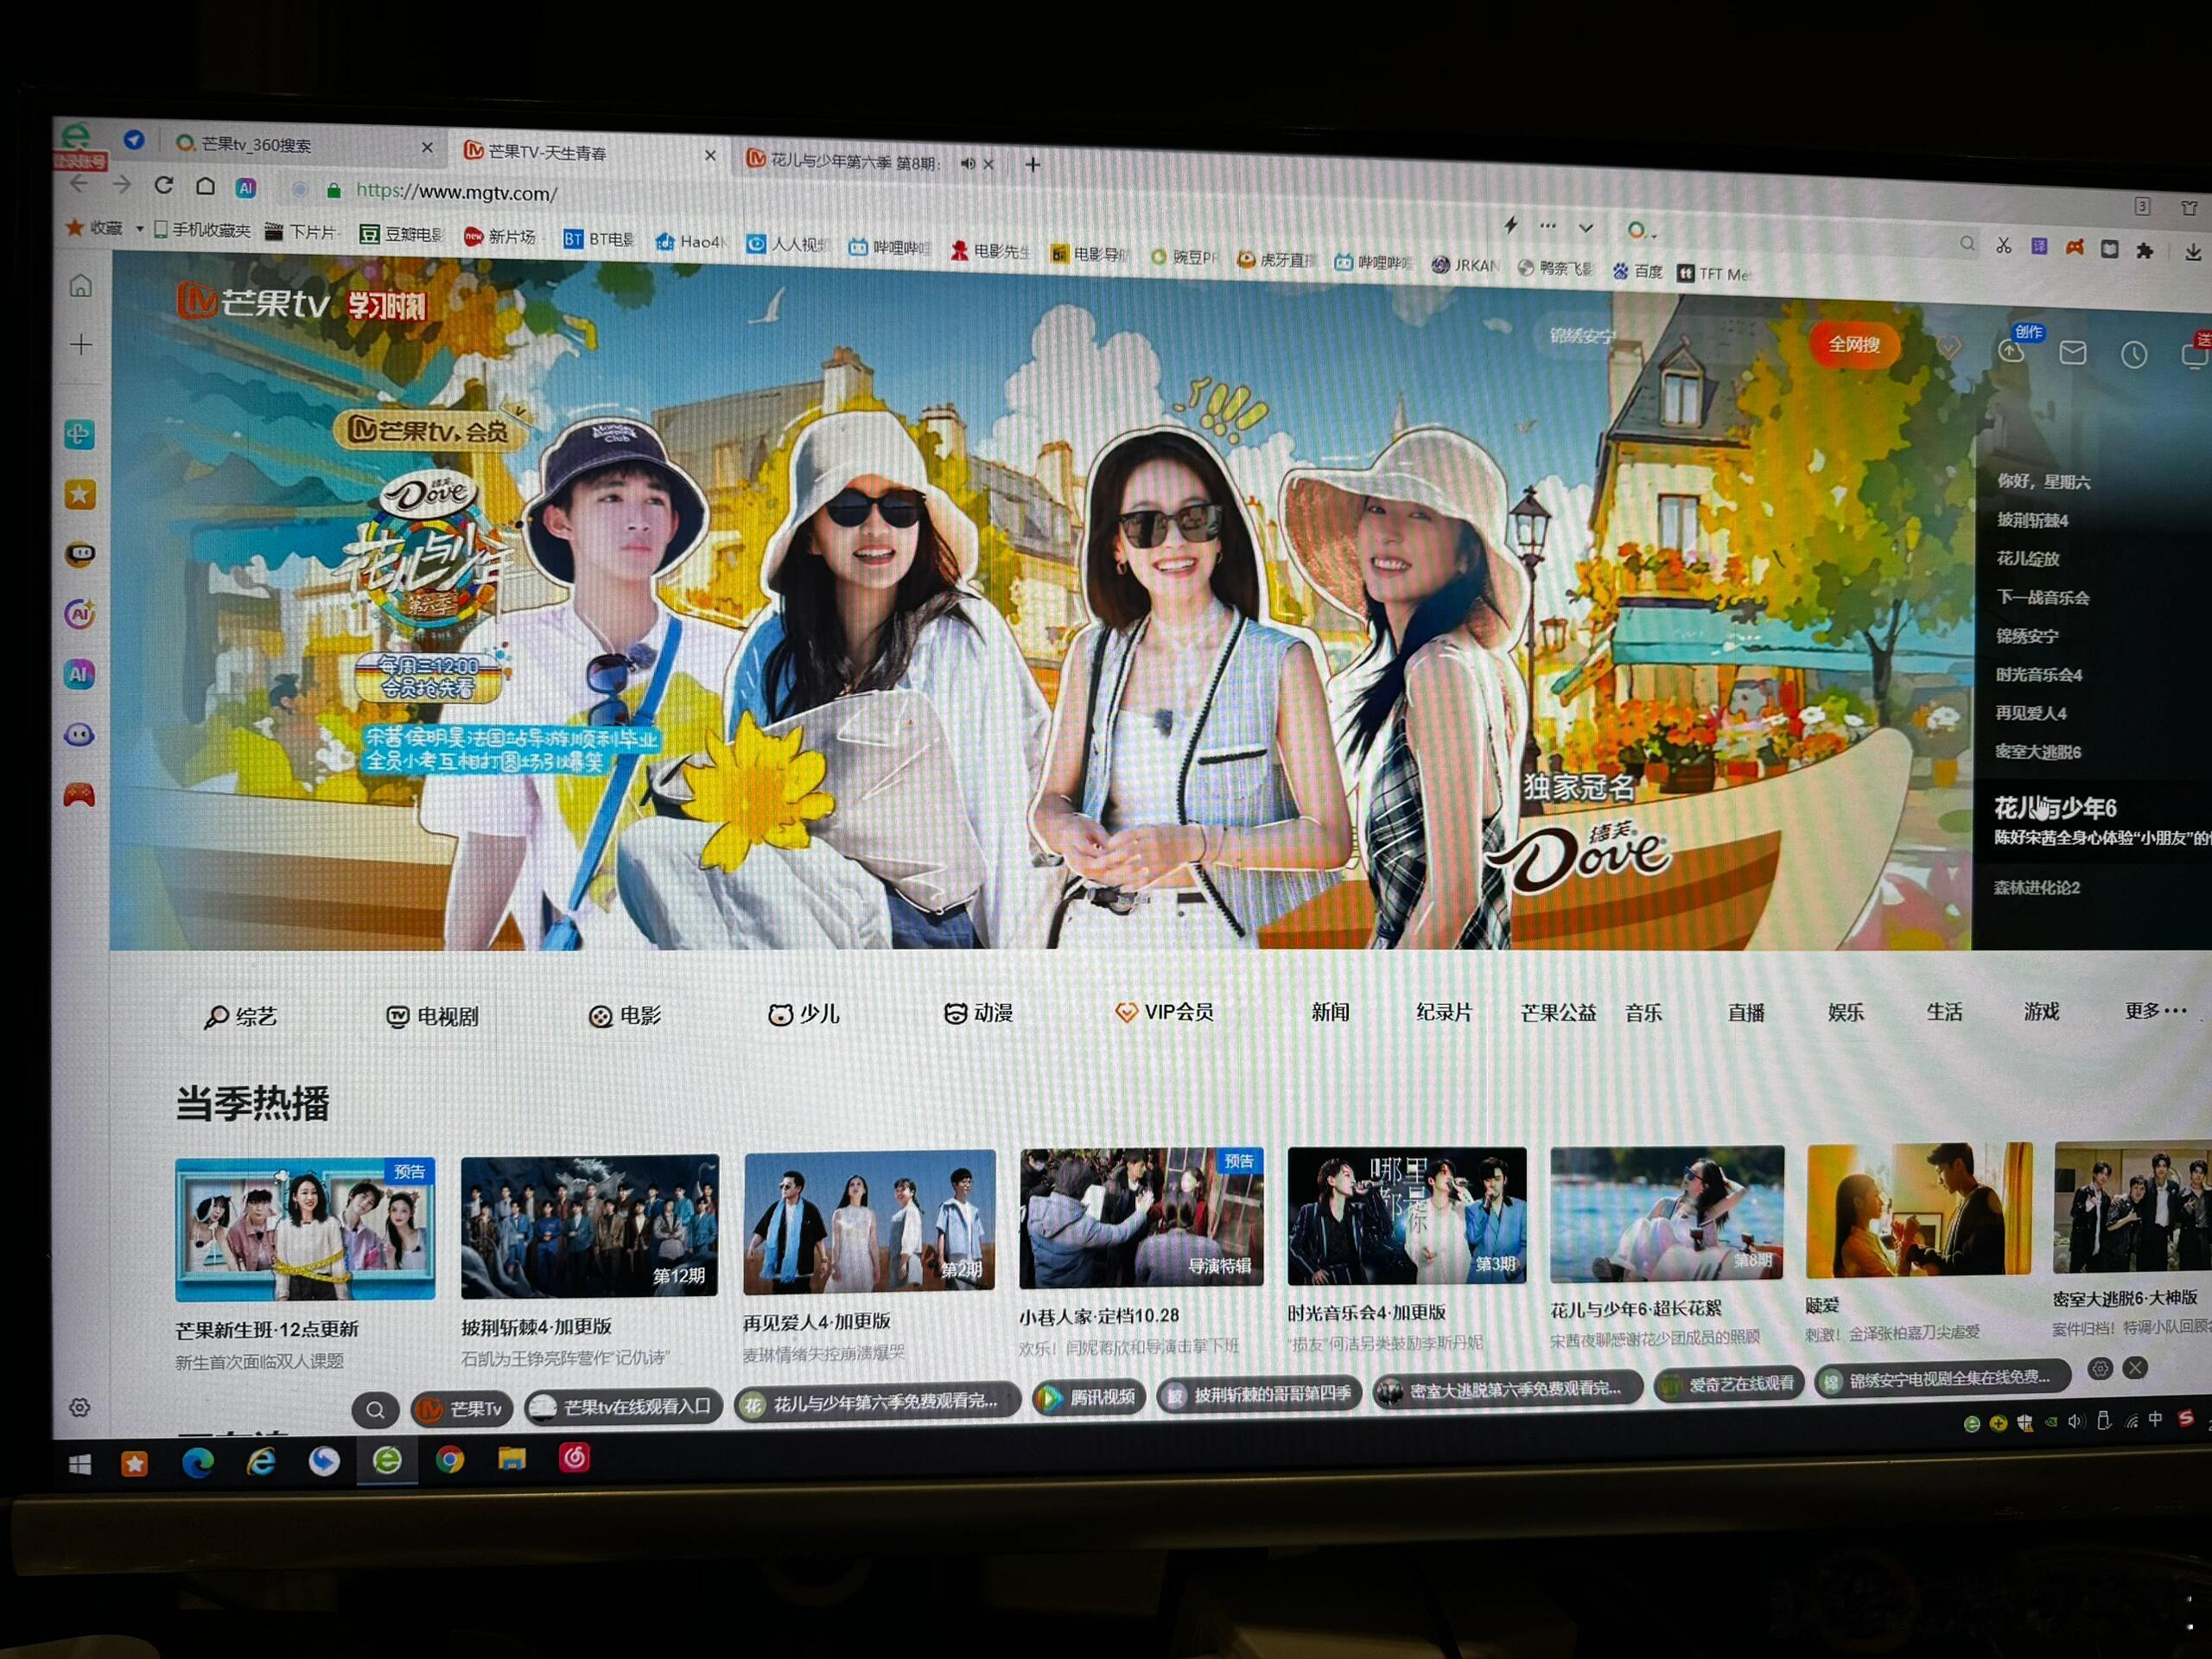
Task: Open a new browser tab
Action: pos(1033,164)
